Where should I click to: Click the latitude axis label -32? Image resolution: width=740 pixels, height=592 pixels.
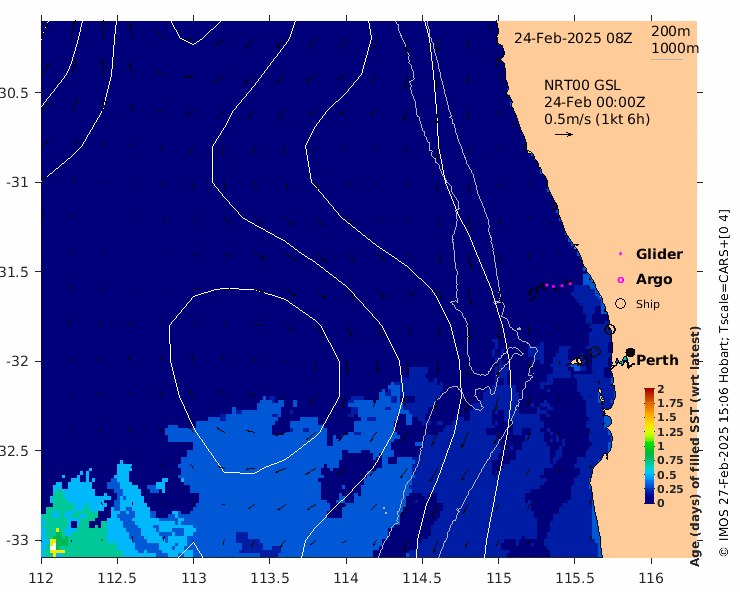pos(18,361)
